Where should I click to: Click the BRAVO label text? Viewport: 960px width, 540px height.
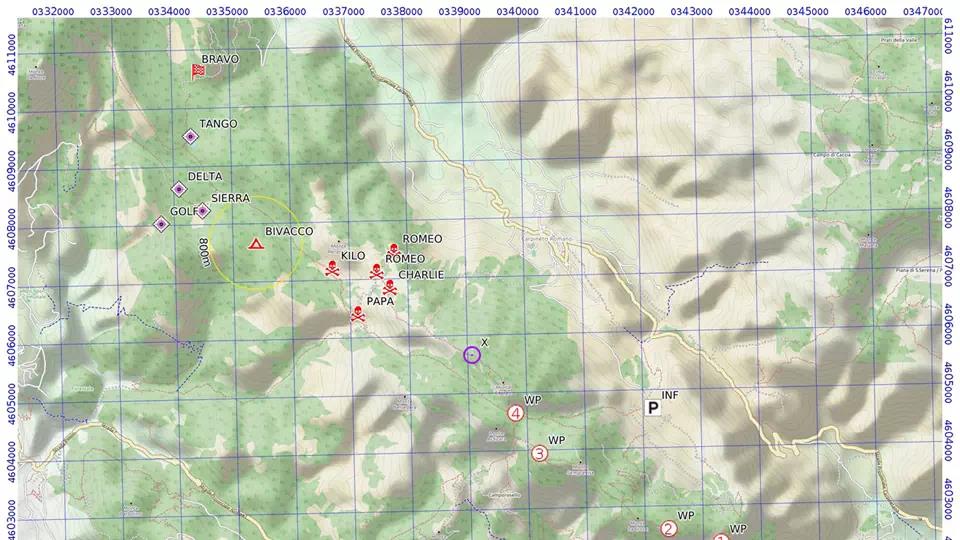pyautogui.click(x=220, y=59)
